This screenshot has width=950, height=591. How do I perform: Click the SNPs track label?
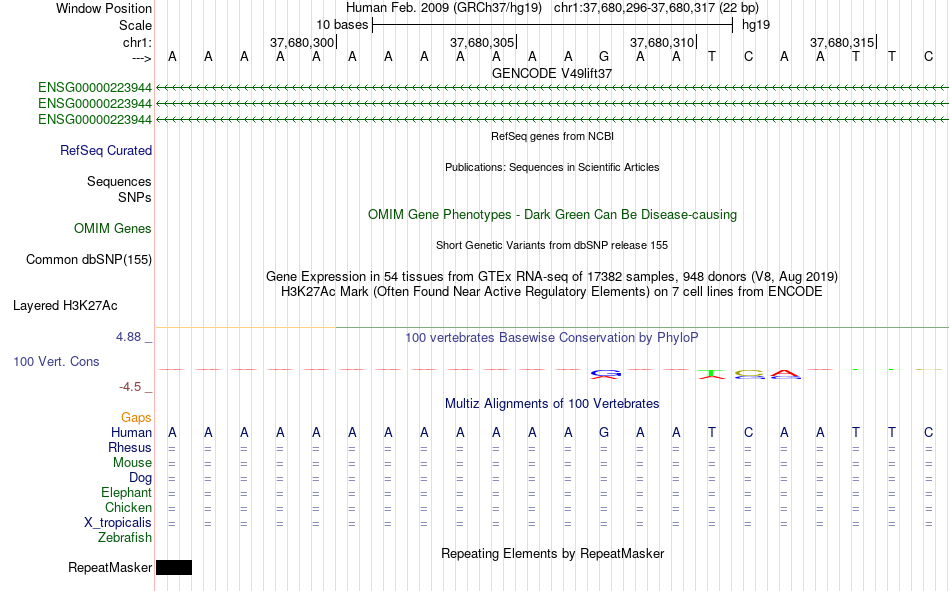[135, 198]
